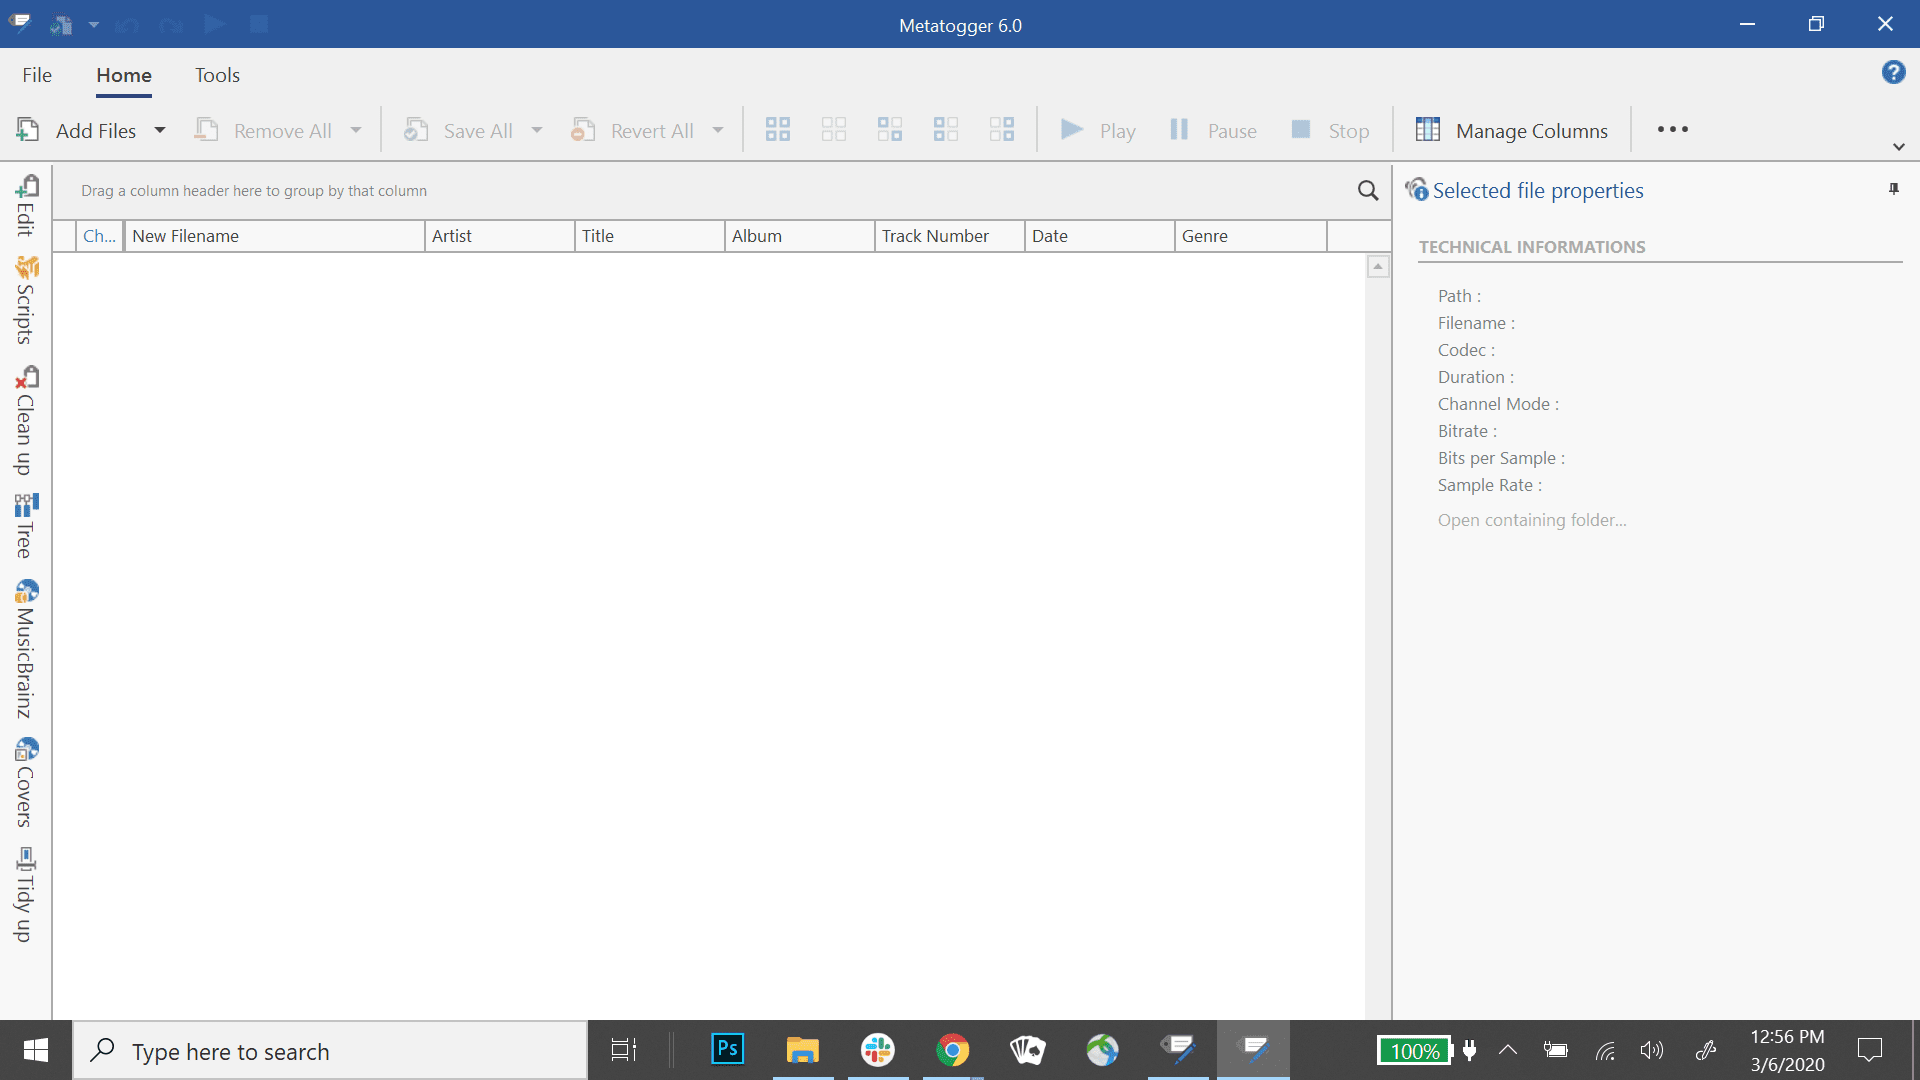Click the search icon in file list

[x=1367, y=190]
